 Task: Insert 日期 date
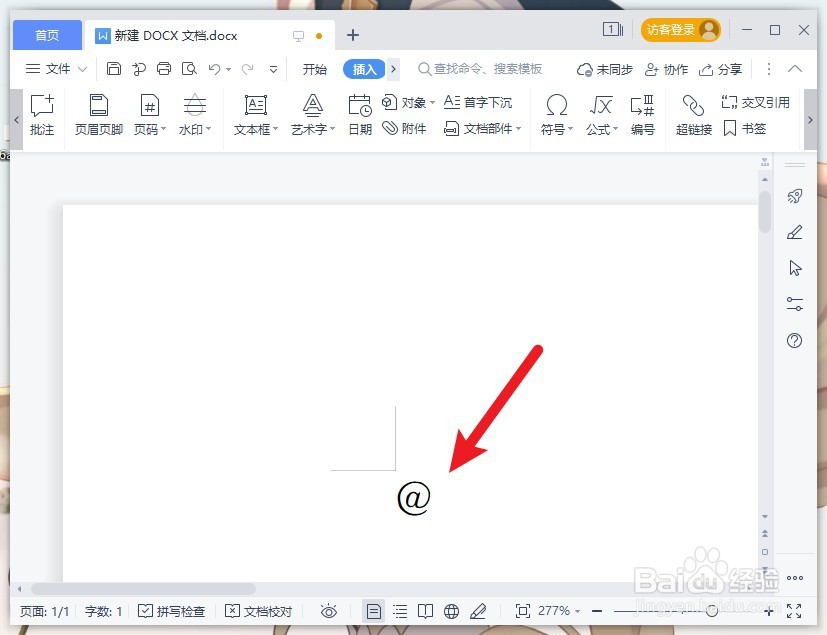point(360,115)
